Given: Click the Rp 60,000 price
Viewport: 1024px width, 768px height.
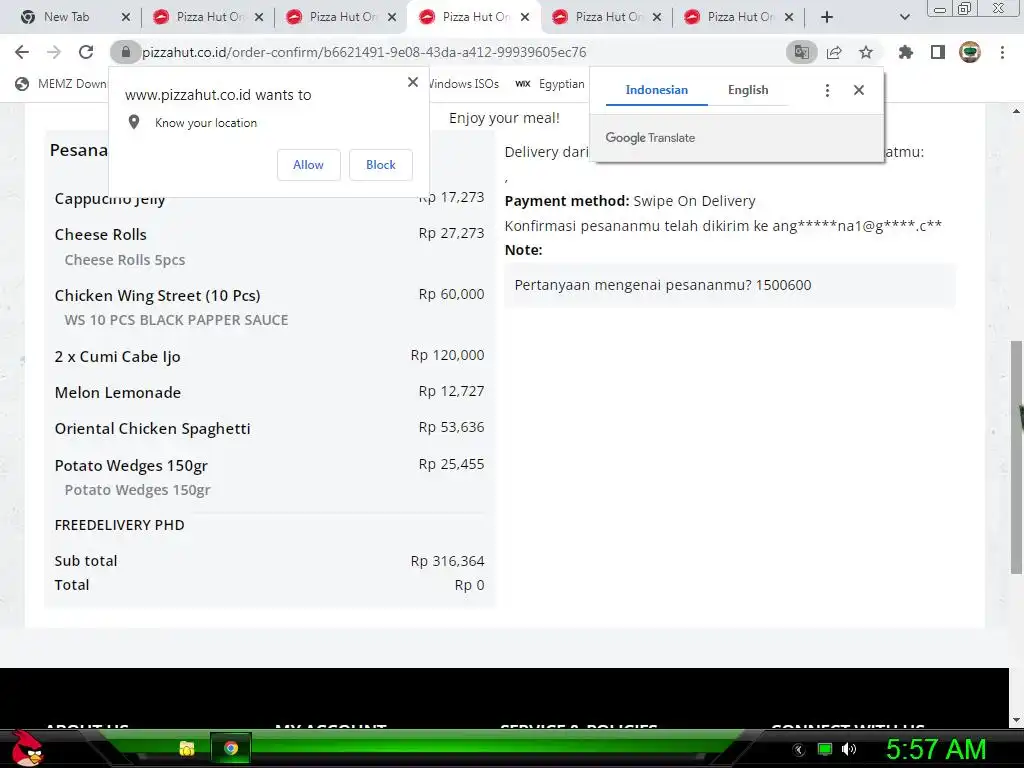Looking at the screenshot, I should coord(451,294).
